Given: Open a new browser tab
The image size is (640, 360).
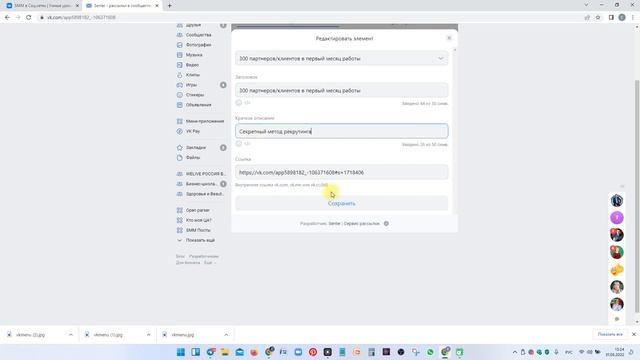Looking at the screenshot, I should pos(169,6).
